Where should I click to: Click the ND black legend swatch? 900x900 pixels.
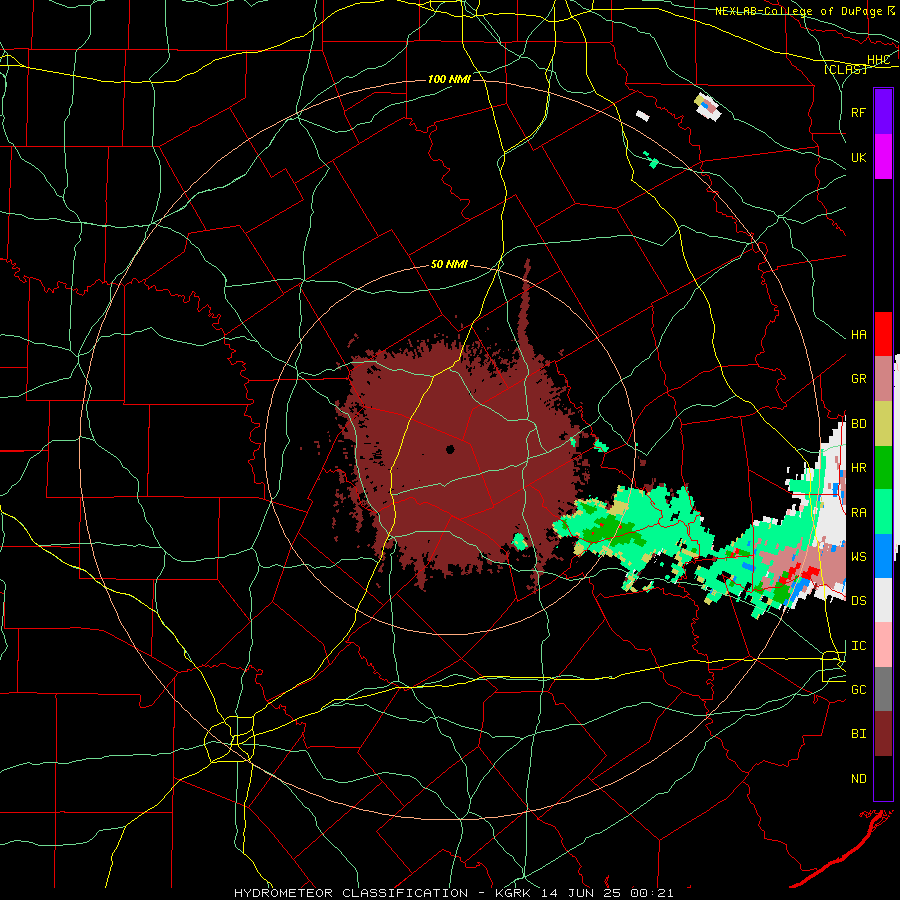click(883, 778)
